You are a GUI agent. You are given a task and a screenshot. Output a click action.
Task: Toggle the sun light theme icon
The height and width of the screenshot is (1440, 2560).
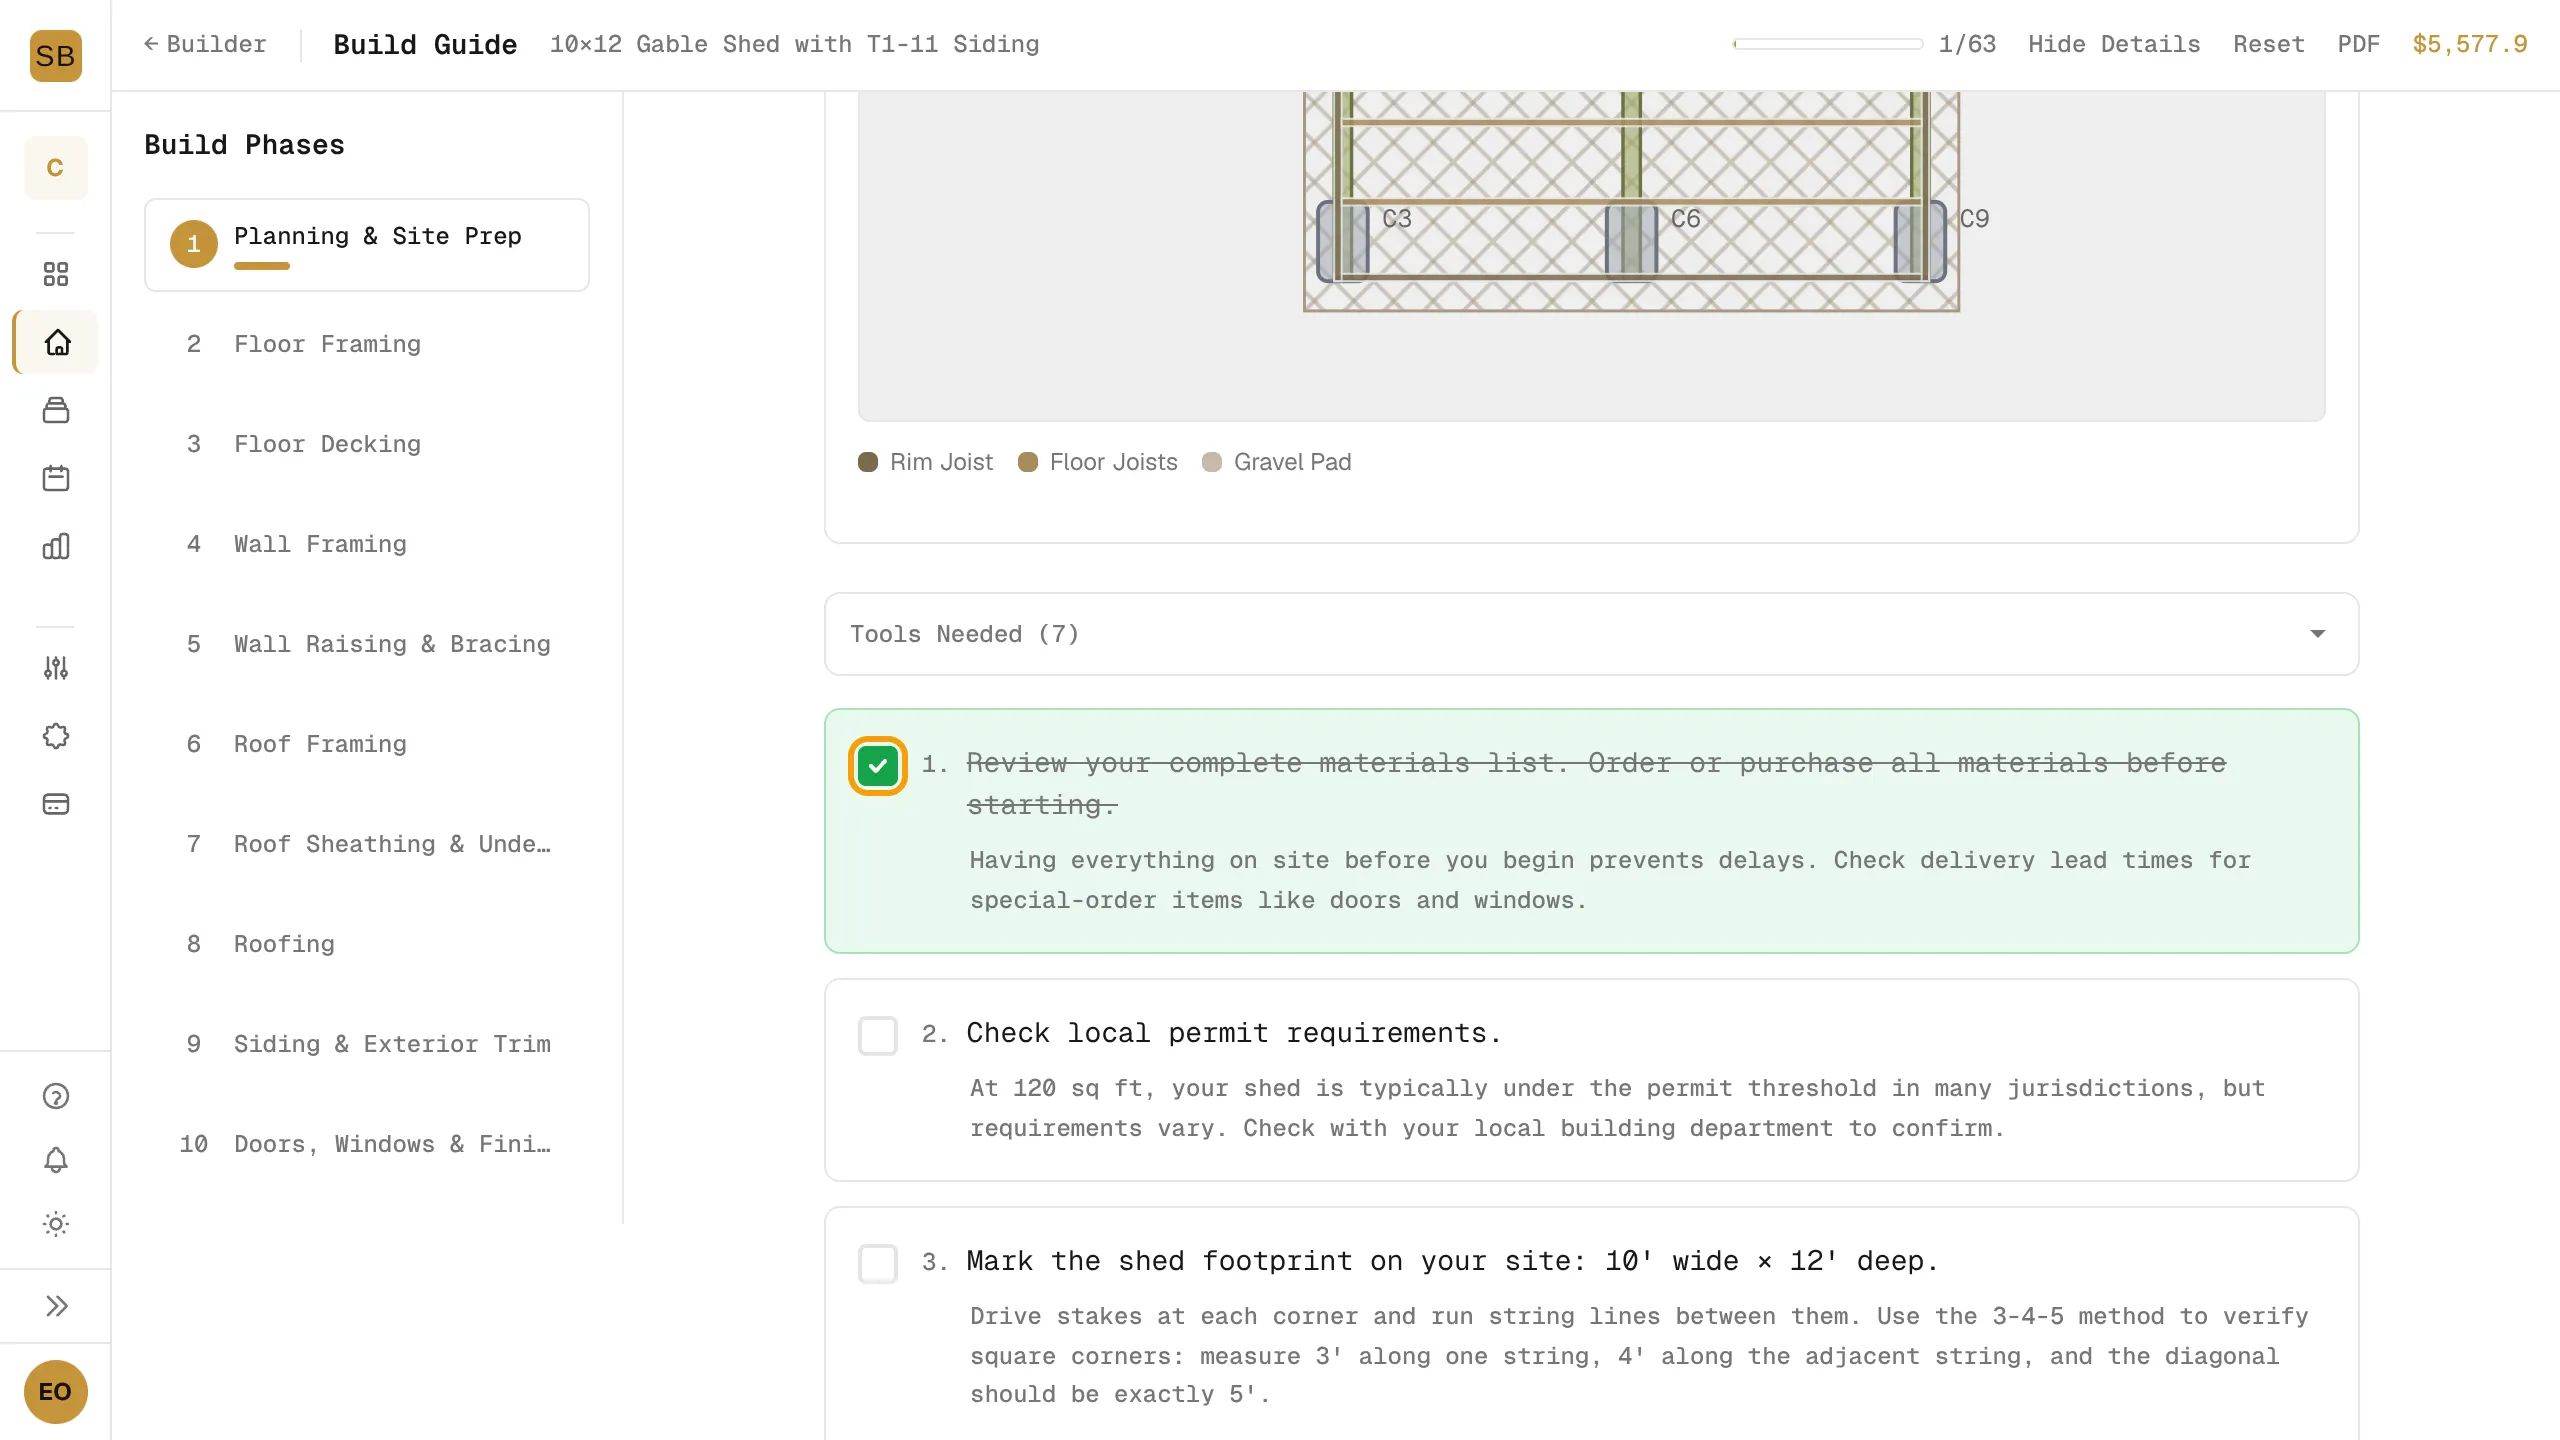[x=56, y=1224]
